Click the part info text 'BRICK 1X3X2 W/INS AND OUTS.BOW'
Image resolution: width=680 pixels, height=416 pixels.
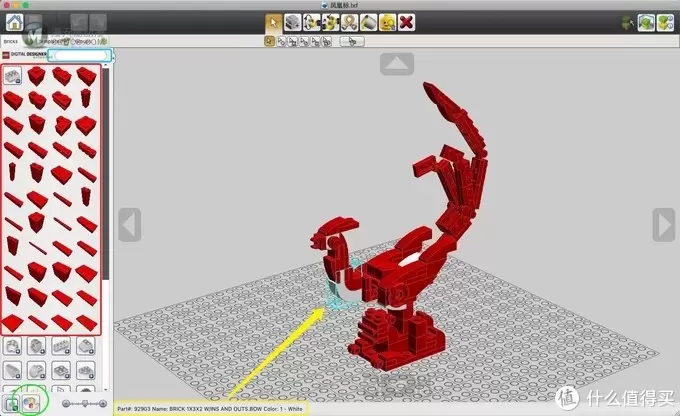[216, 409]
